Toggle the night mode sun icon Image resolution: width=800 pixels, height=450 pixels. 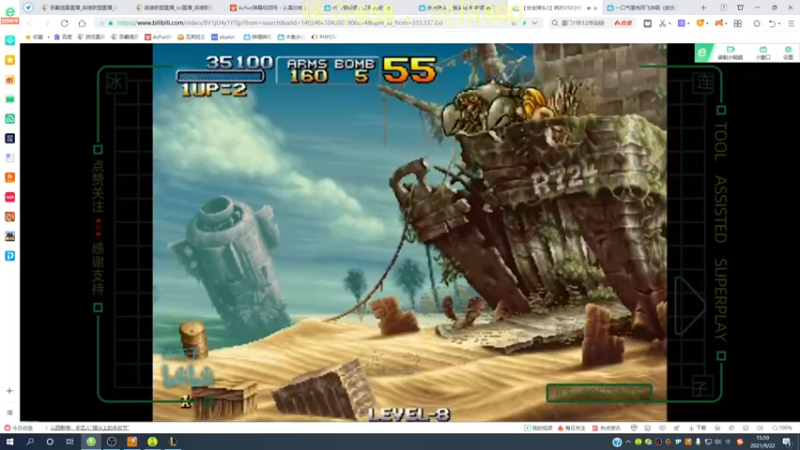(757, 23)
